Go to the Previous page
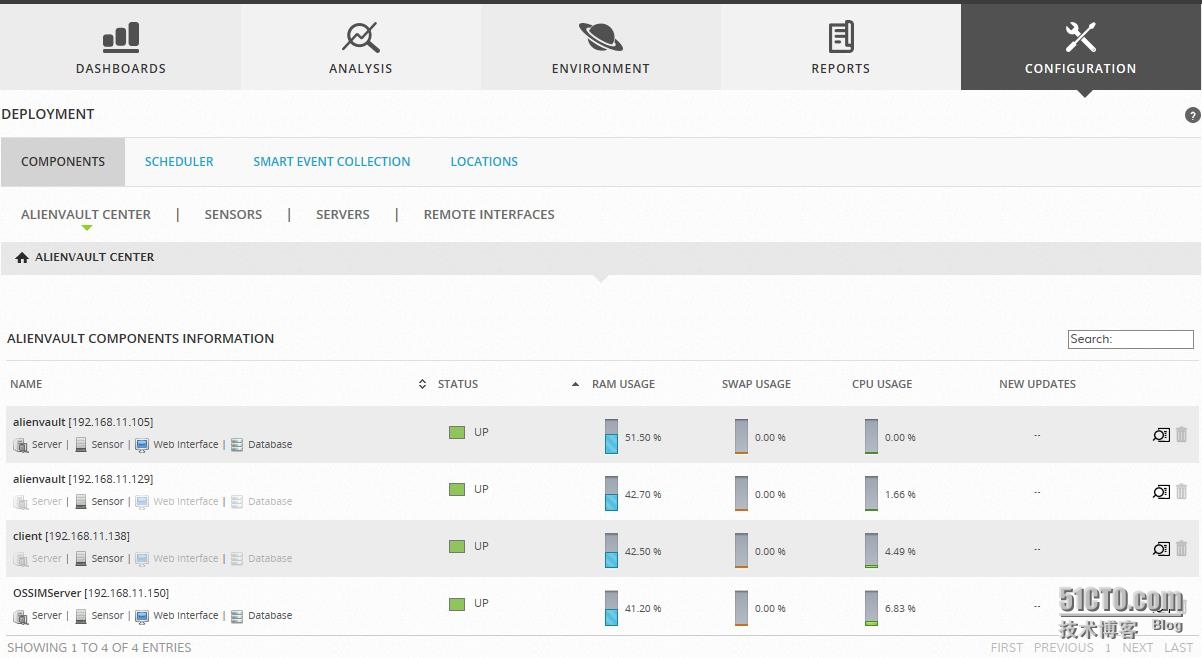 (x=1064, y=648)
